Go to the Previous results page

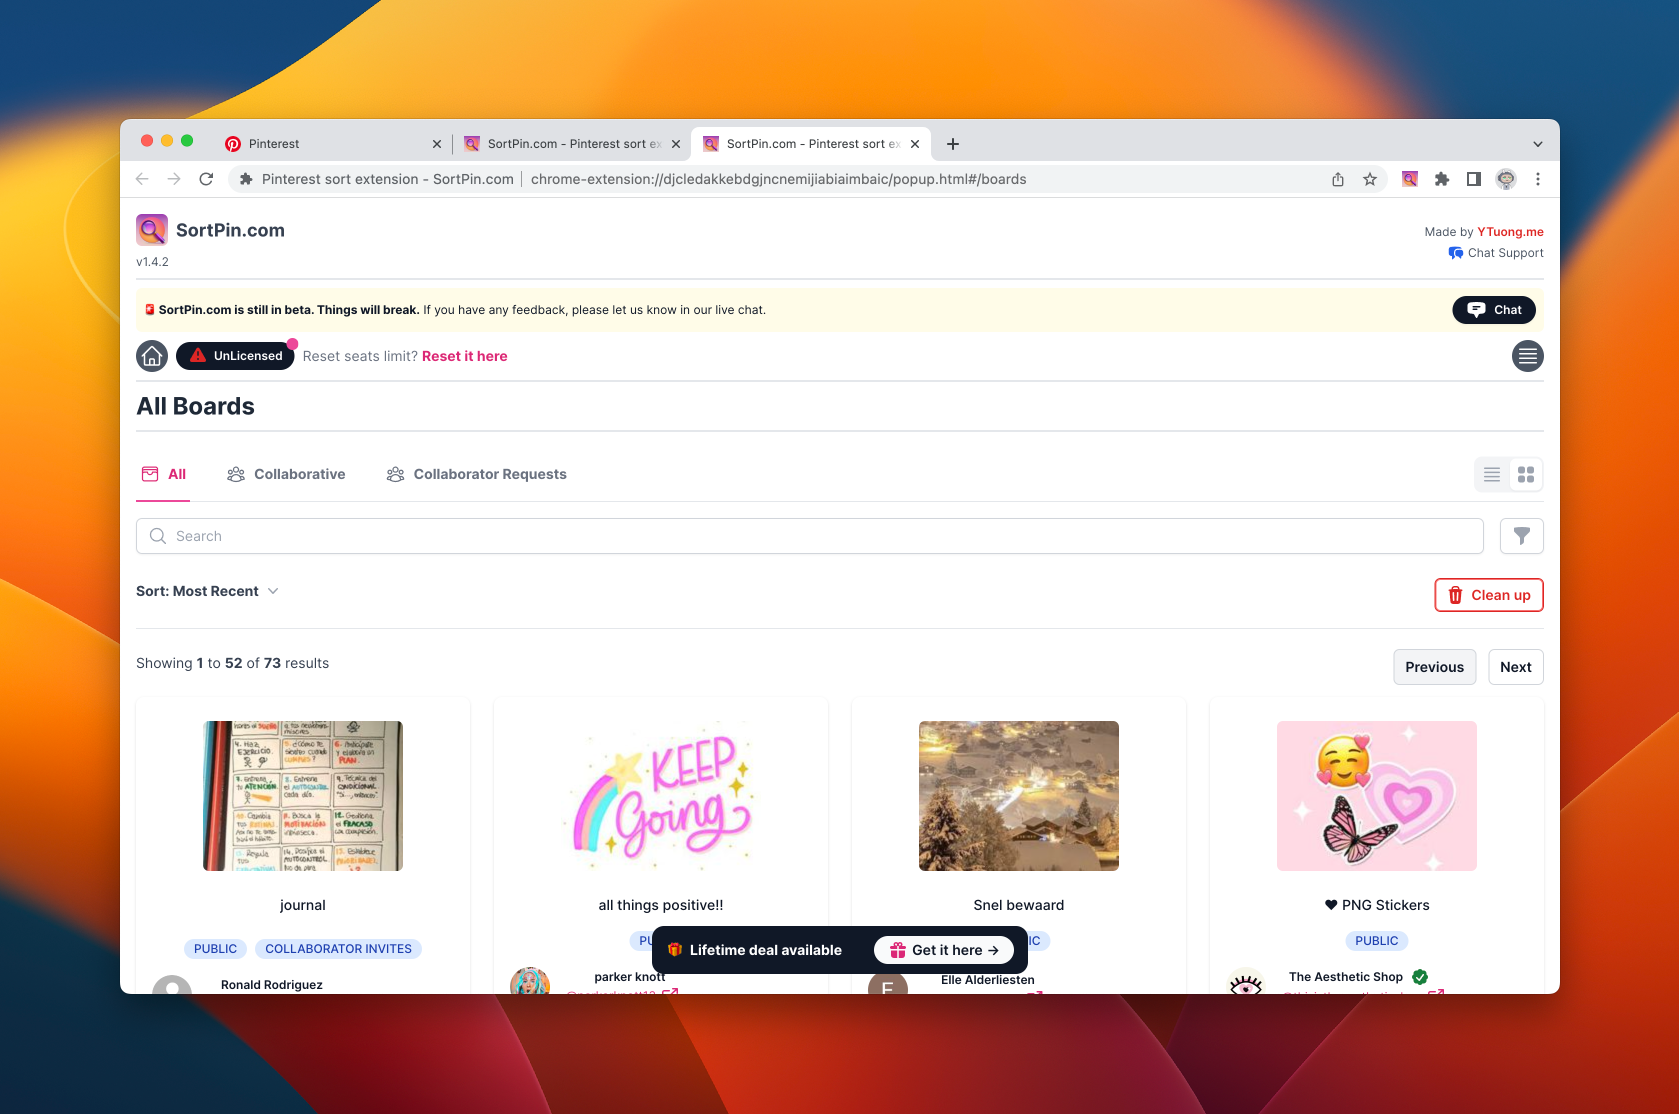coord(1434,667)
